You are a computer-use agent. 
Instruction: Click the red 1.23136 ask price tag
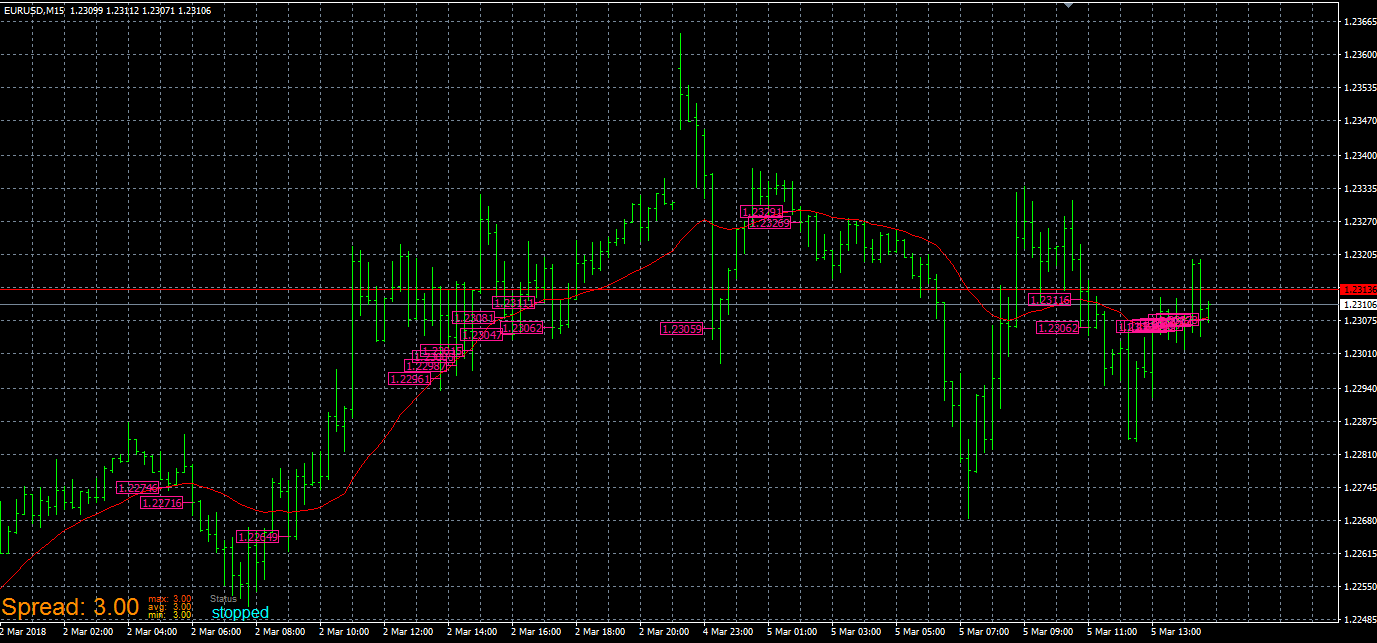(1358, 289)
